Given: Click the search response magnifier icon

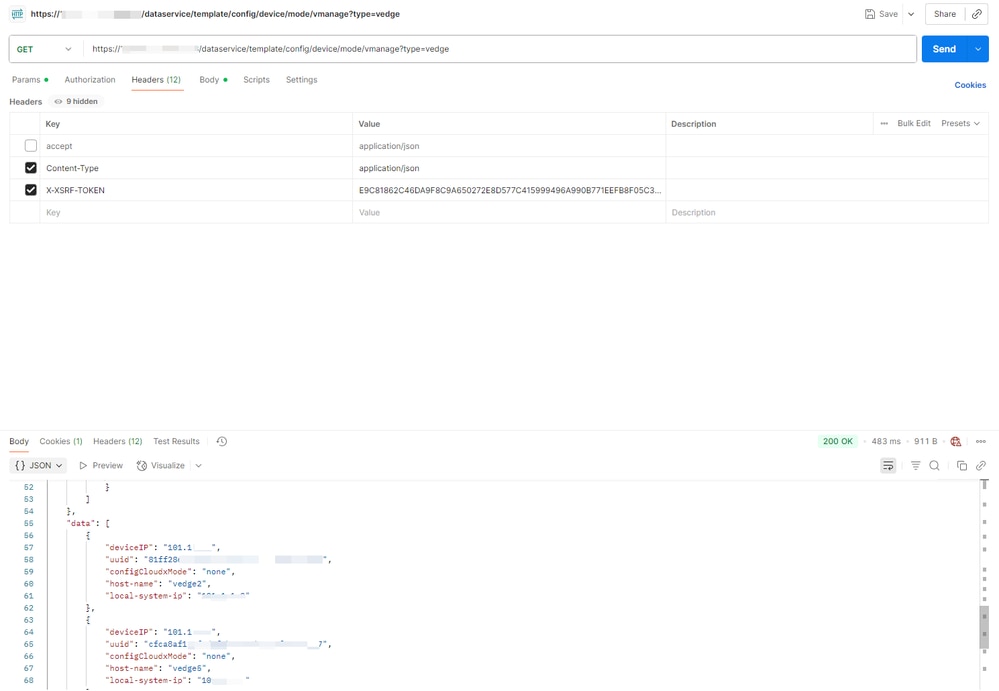Looking at the screenshot, I should coord(934,466).
